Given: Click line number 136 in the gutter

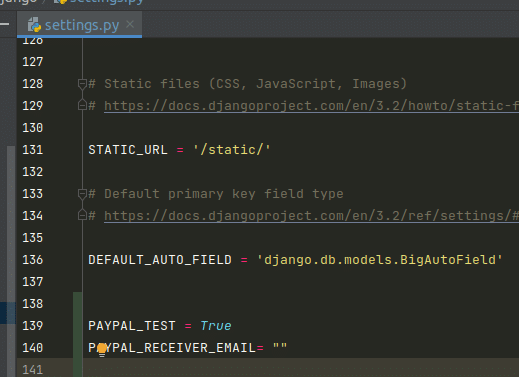Looking at the screenshot, I should coord(33,260).
